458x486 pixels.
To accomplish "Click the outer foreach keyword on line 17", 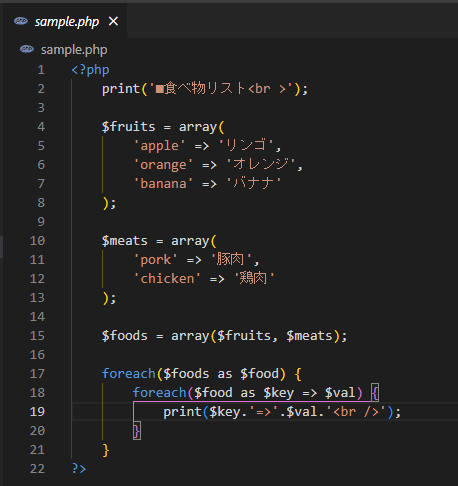I will (129, 374).
